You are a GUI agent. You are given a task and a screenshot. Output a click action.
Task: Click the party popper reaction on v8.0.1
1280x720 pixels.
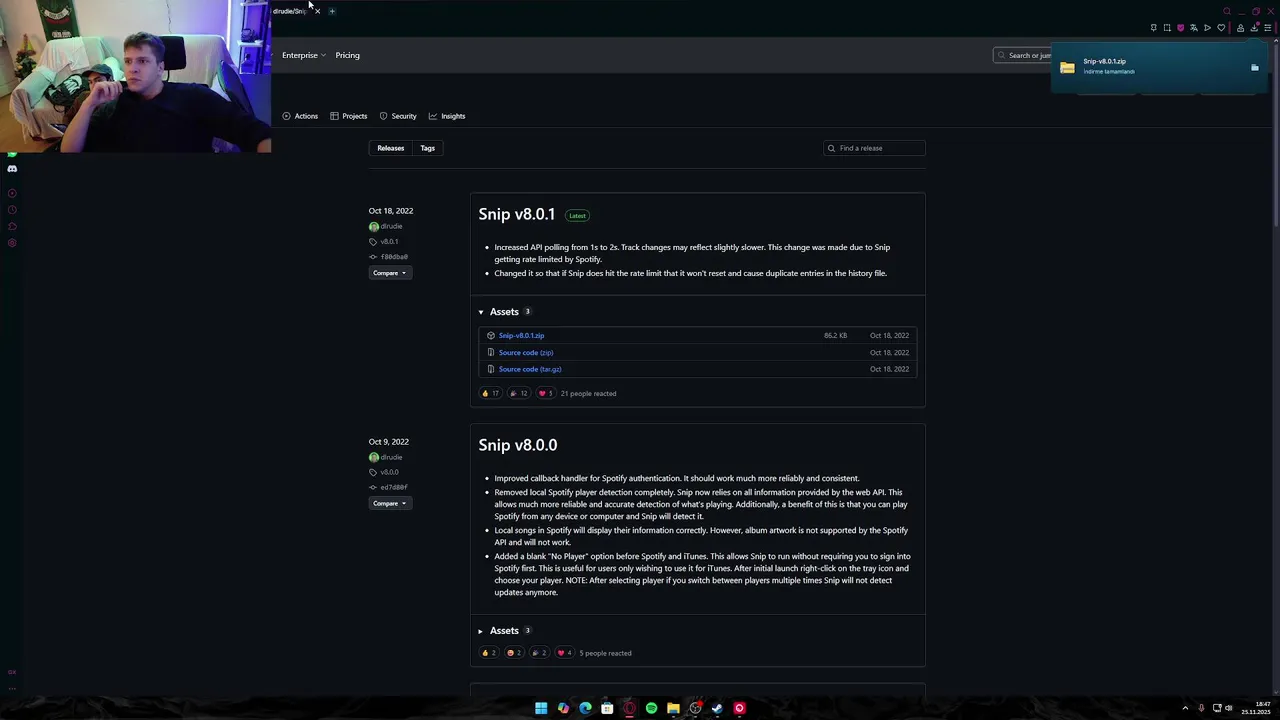tap(518, 393)
